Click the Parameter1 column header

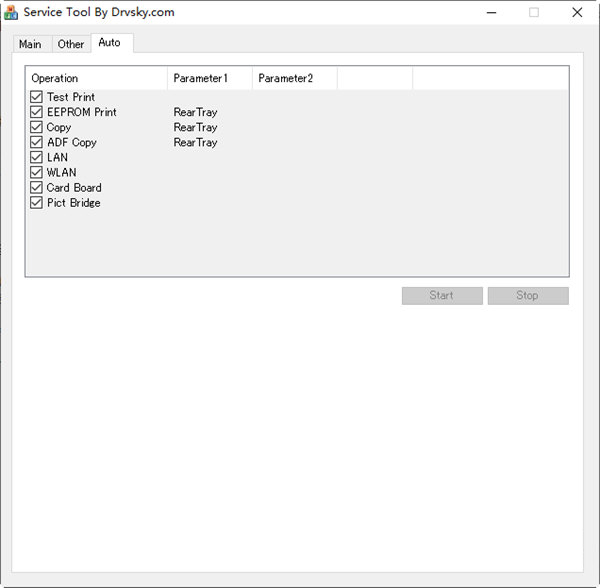(210, 78)
